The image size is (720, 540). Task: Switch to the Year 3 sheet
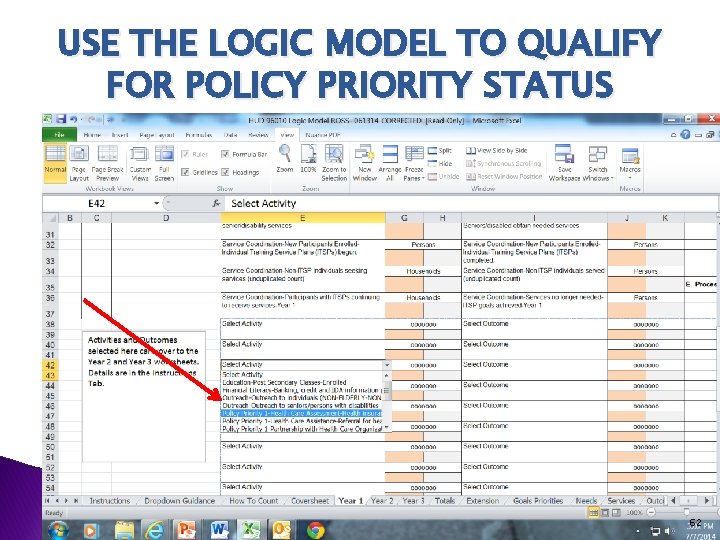(x=413, y=501)
